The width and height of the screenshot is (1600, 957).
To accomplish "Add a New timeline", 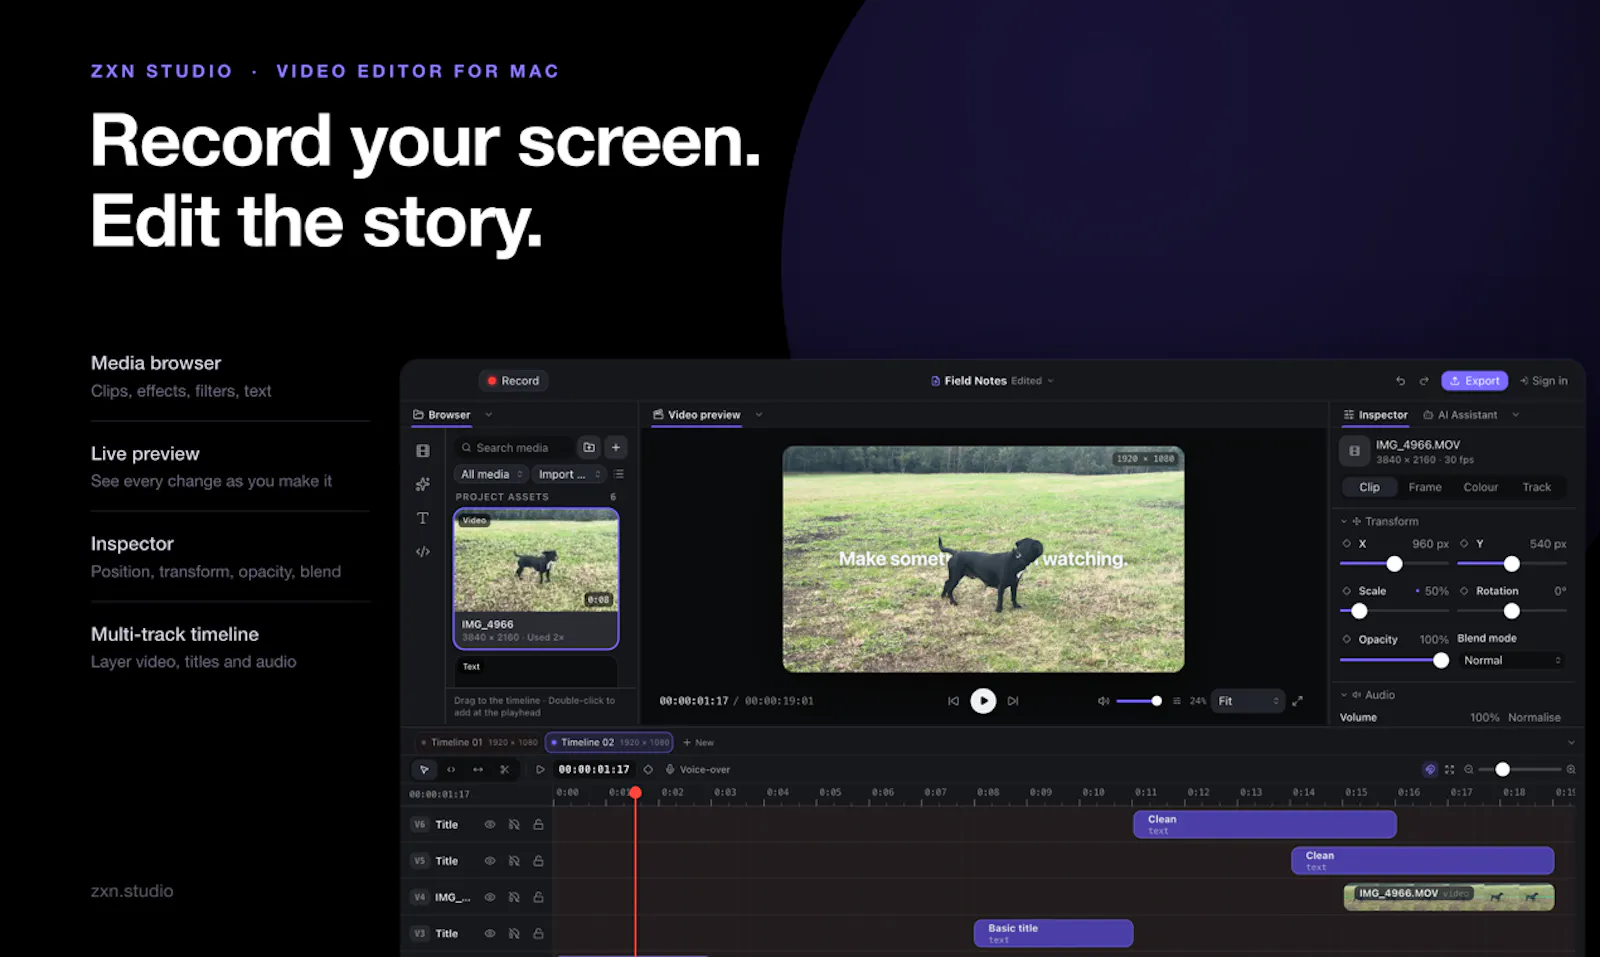I will click(x=698, y=743).
